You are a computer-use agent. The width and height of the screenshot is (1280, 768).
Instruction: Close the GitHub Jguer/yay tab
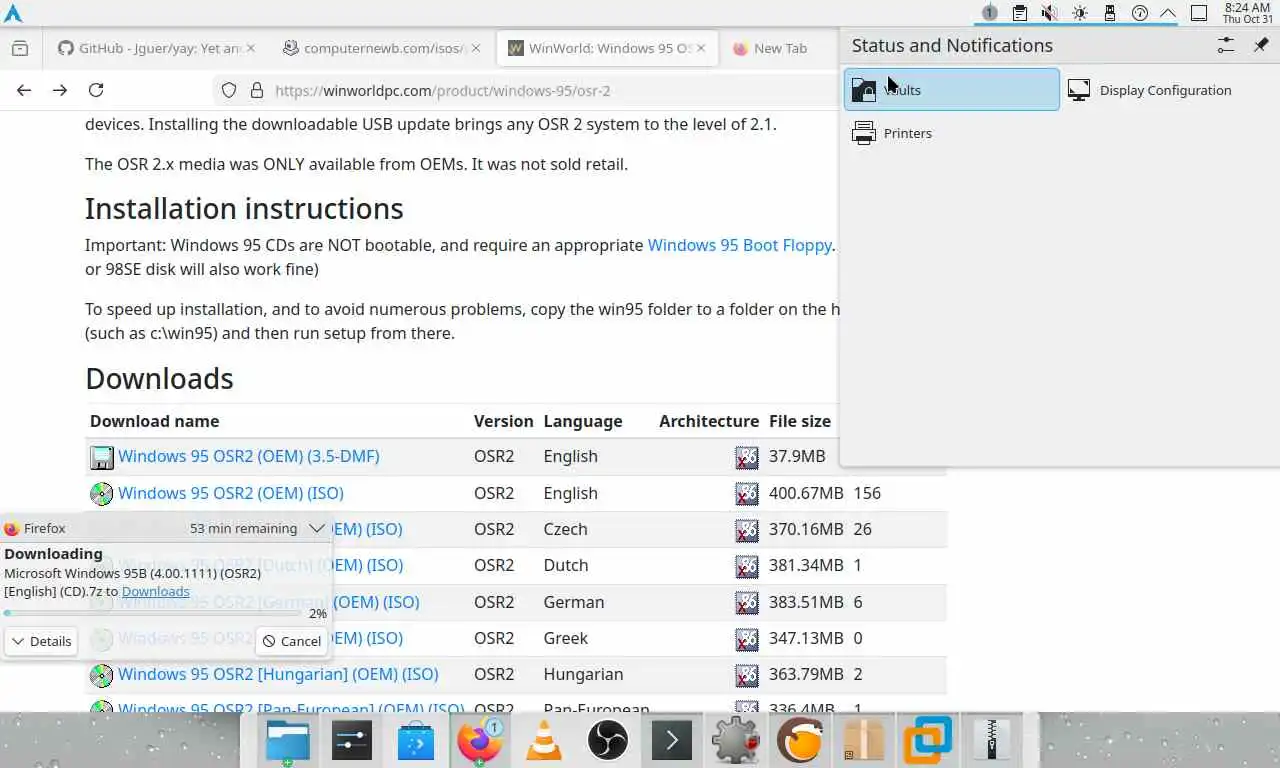tap(250, 48)
